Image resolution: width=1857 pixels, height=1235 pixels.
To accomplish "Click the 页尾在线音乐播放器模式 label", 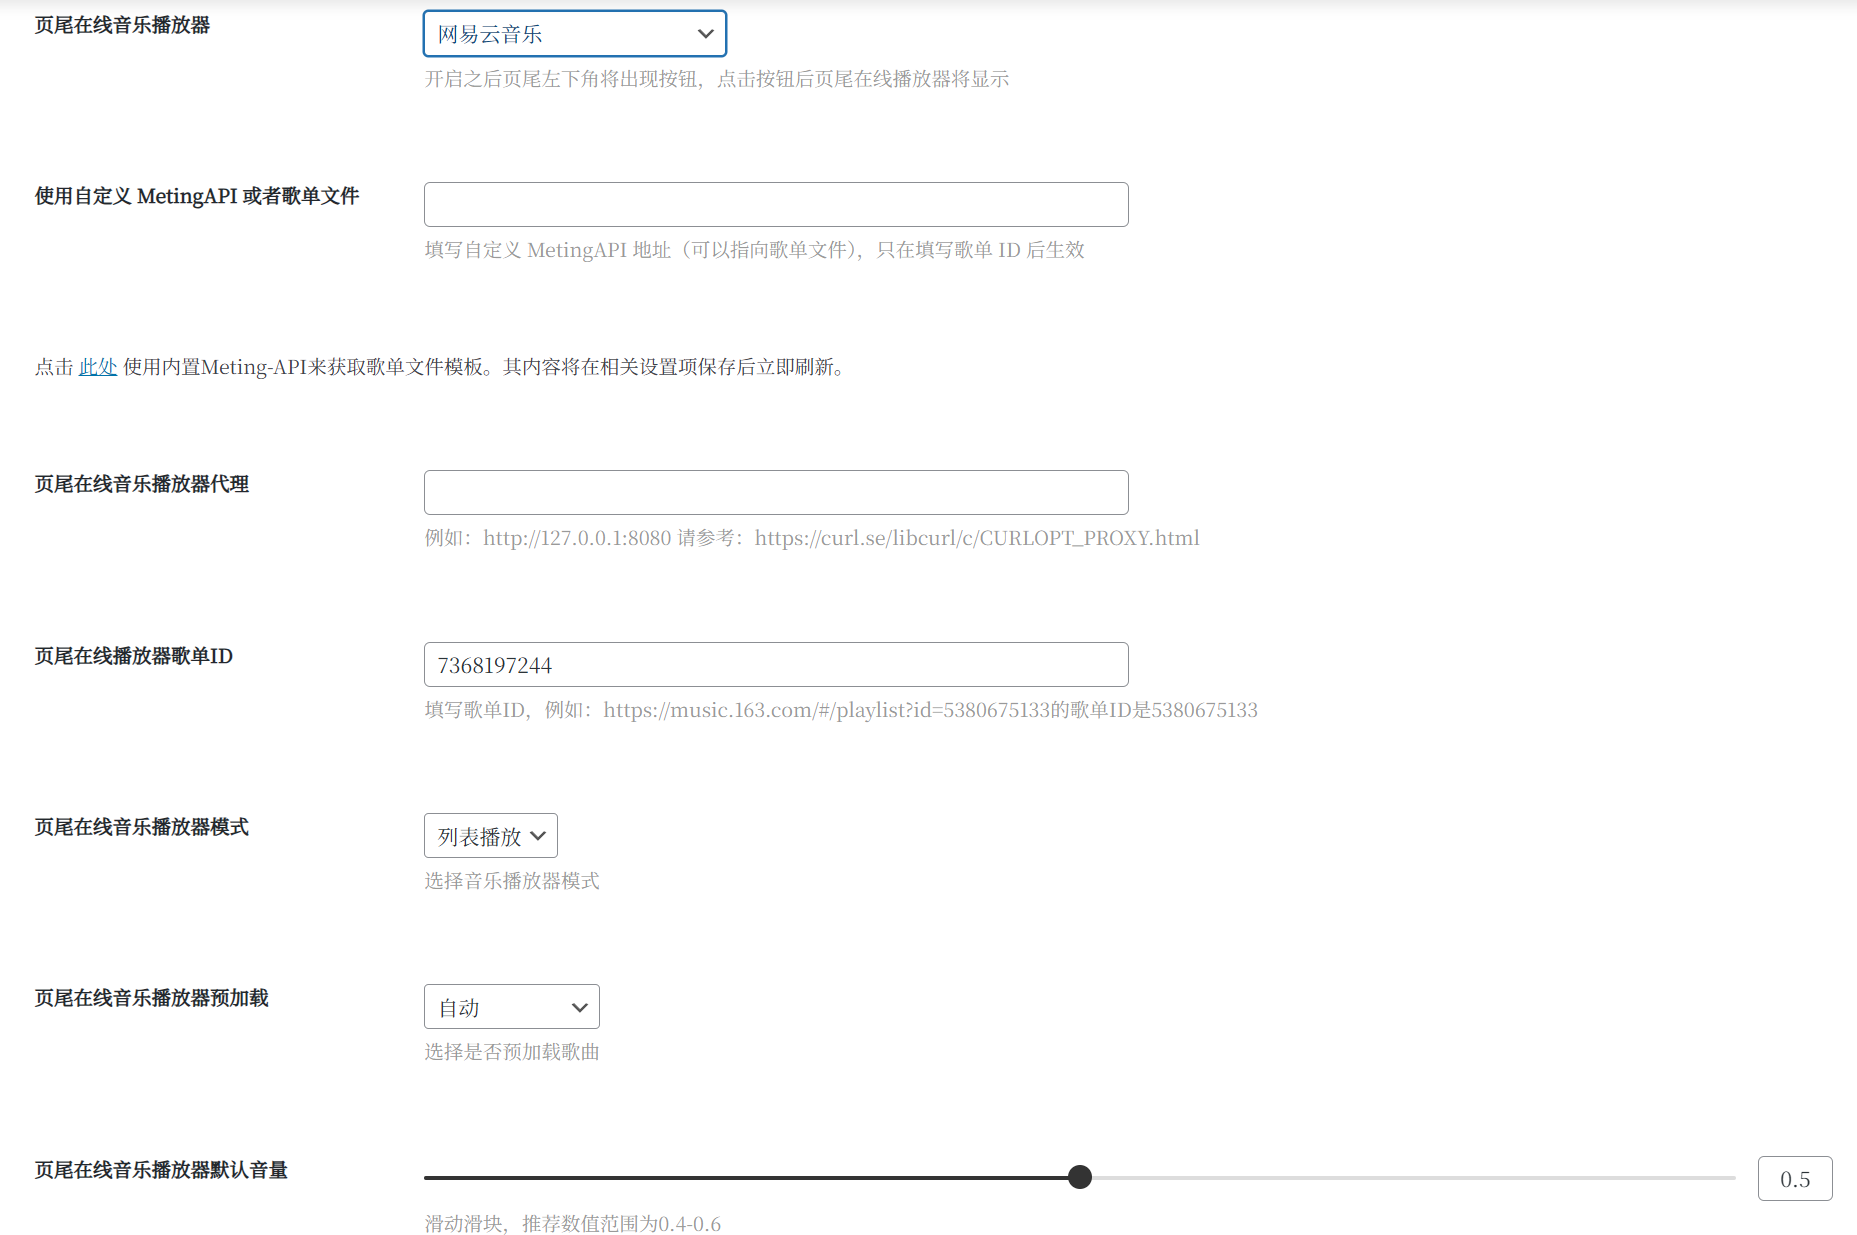I will coord(142,827).
